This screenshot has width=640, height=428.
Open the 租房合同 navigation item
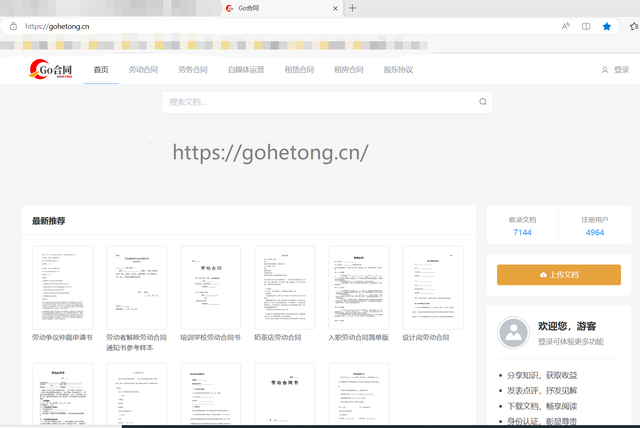349,70
